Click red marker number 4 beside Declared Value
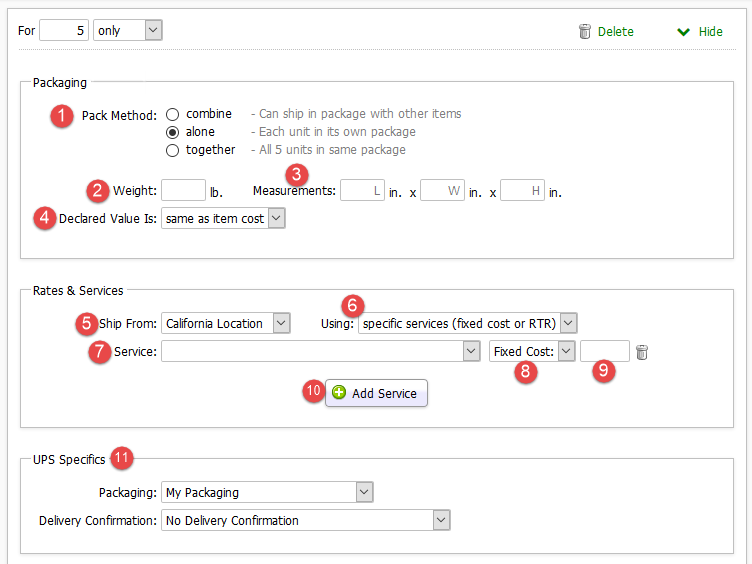This screenshot has height=564, width=752. 44,219
